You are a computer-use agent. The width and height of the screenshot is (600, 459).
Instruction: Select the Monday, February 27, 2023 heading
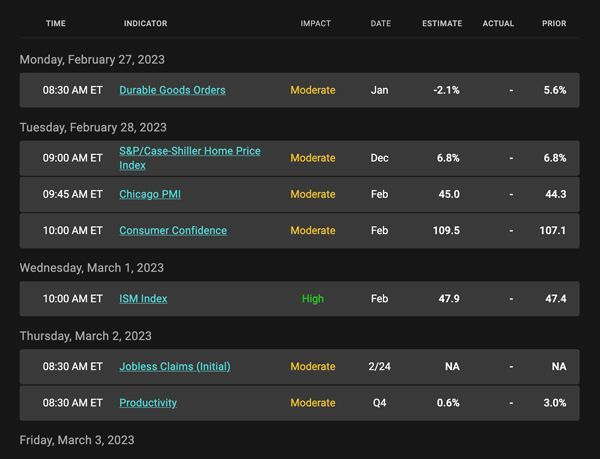[x=92, y=60]
